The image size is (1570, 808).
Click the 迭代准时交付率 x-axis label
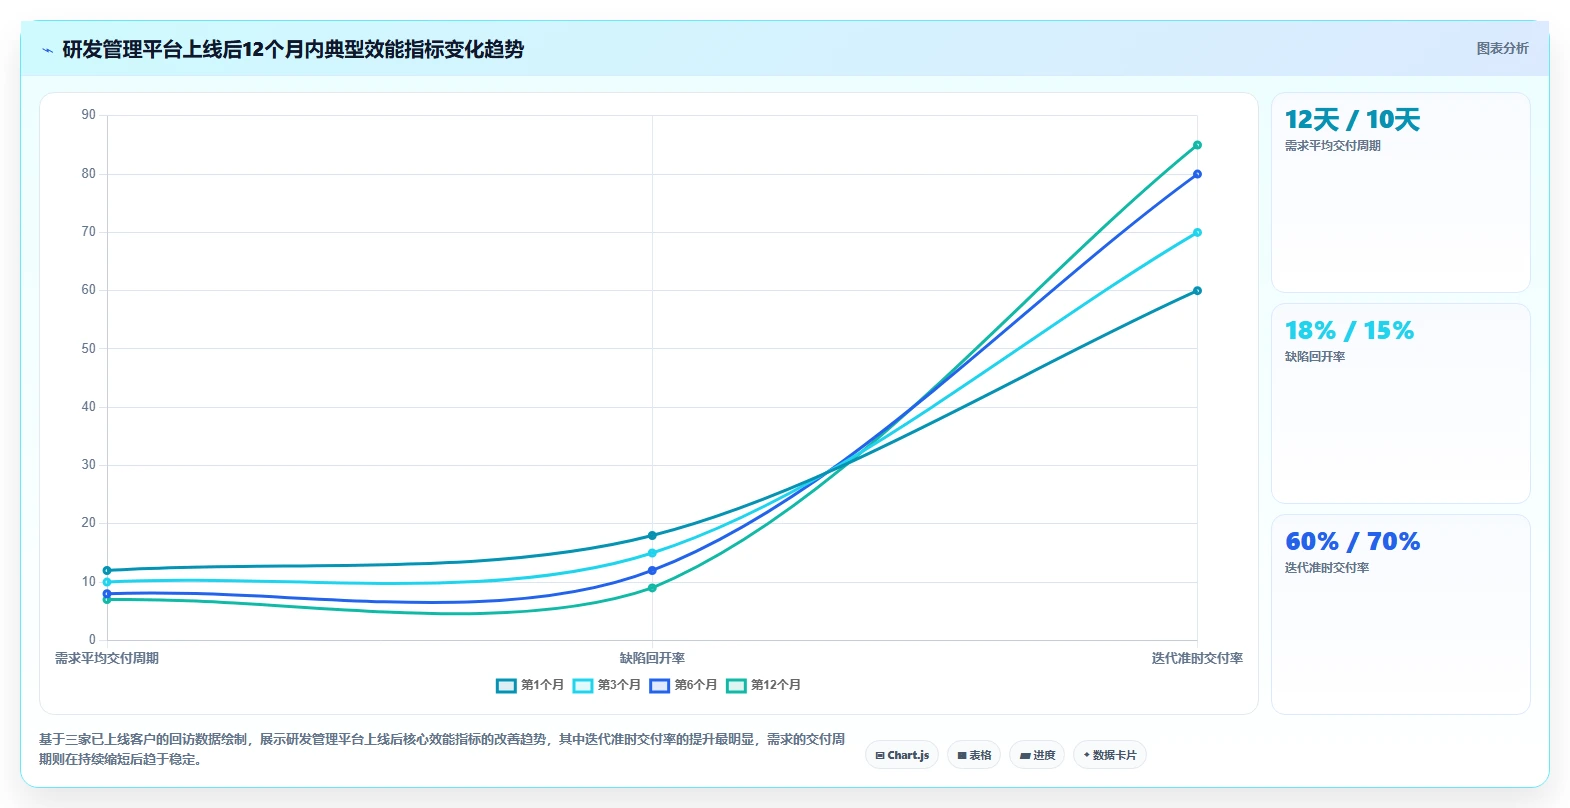(1197, 658)
